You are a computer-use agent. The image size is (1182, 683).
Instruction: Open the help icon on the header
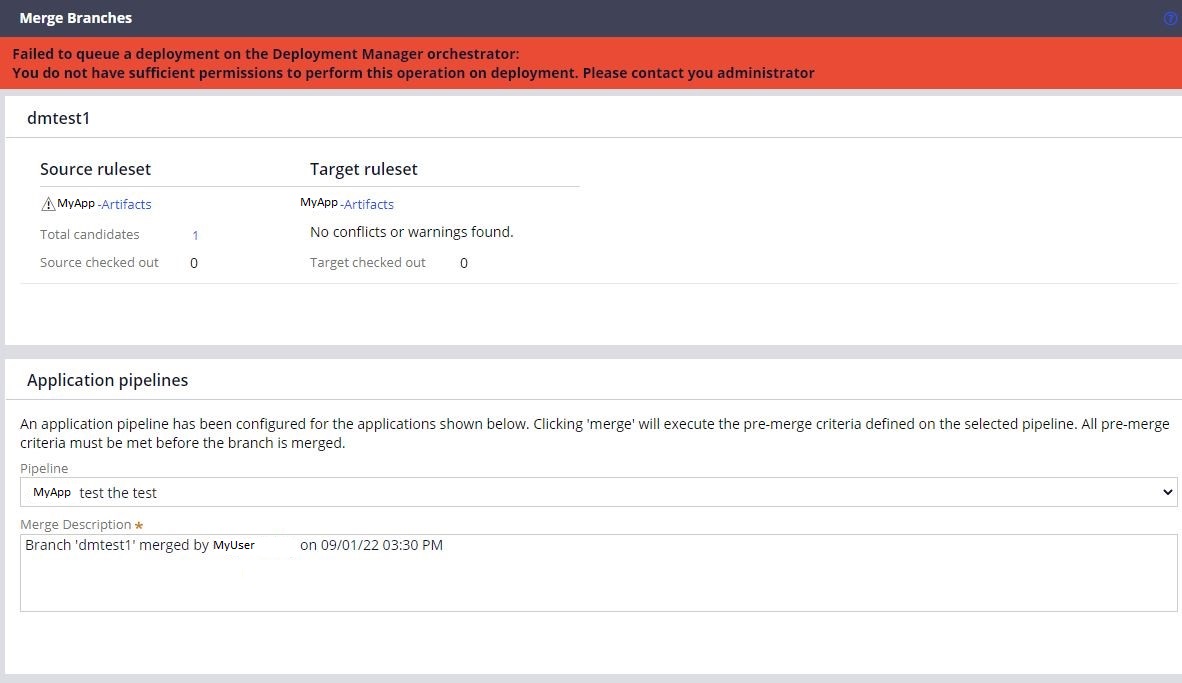[1170, 17]
